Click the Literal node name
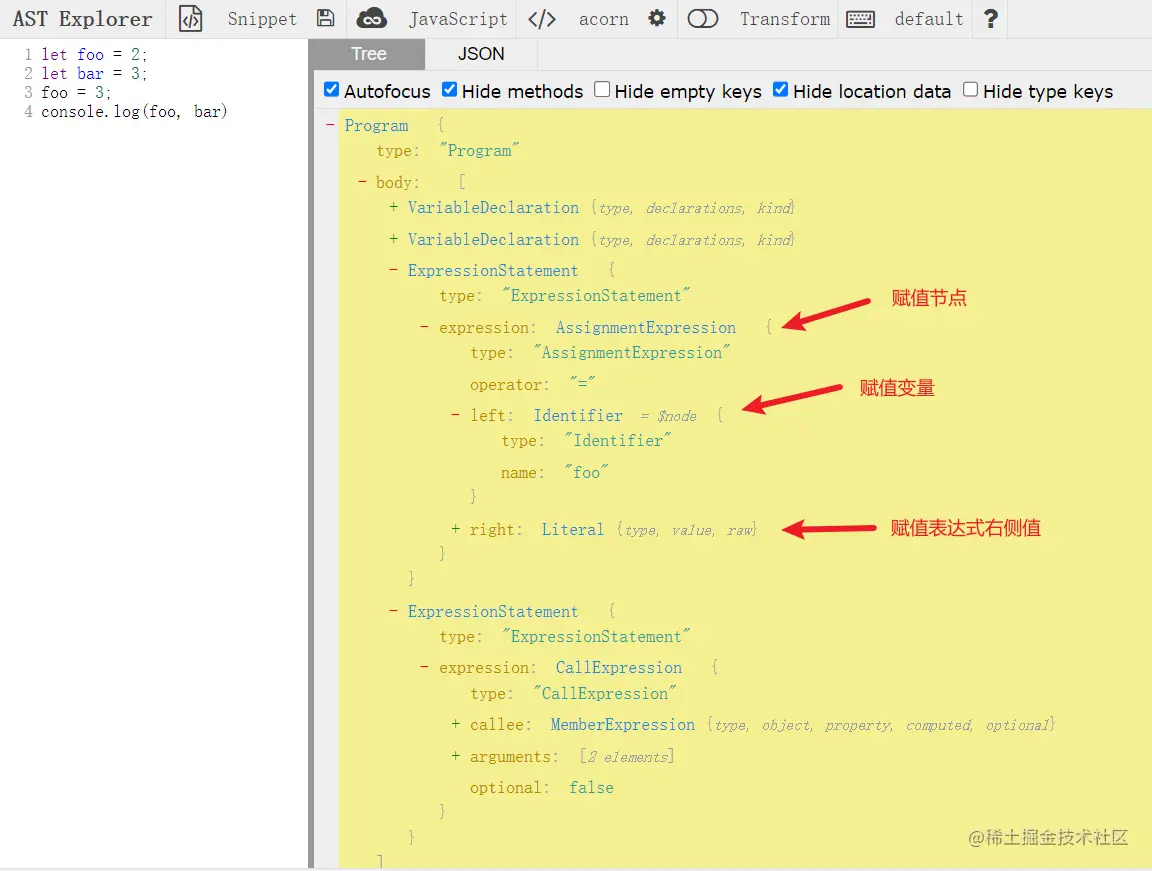 point(572,530)
